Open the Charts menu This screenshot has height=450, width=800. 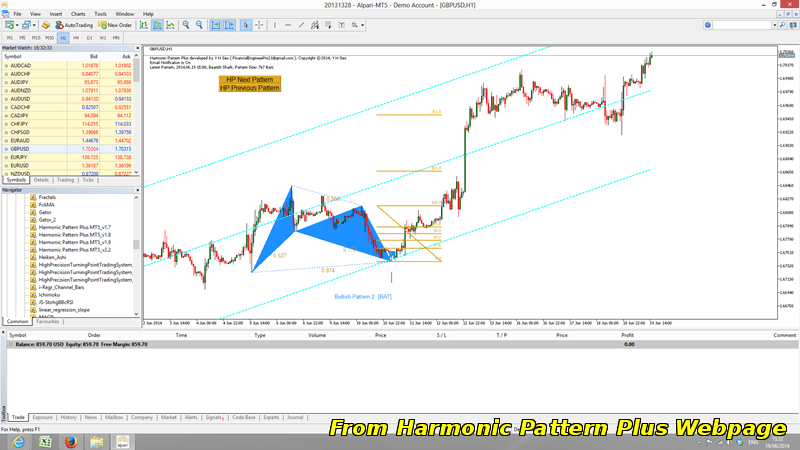(x=78, y=14)
